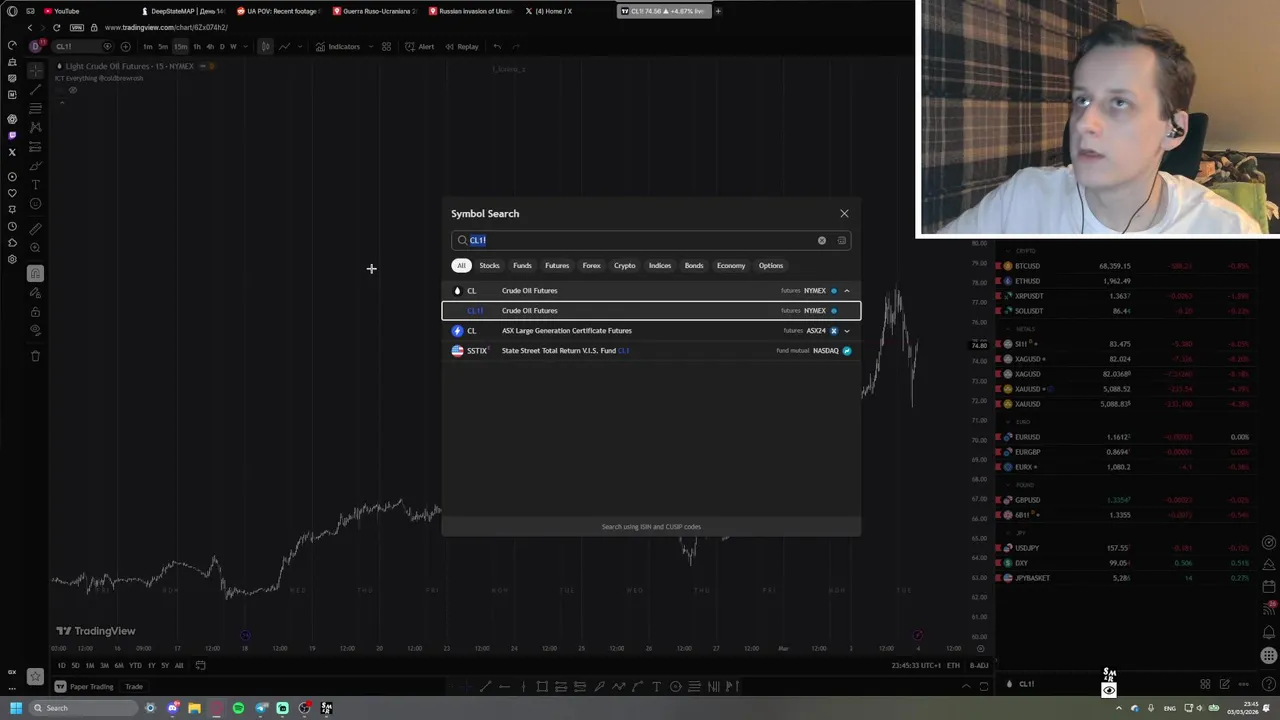Open the timeframe dropdown arrow
Image resolution: width=1280 pixels, height=720 pixels.
click(x=246, y=46)
